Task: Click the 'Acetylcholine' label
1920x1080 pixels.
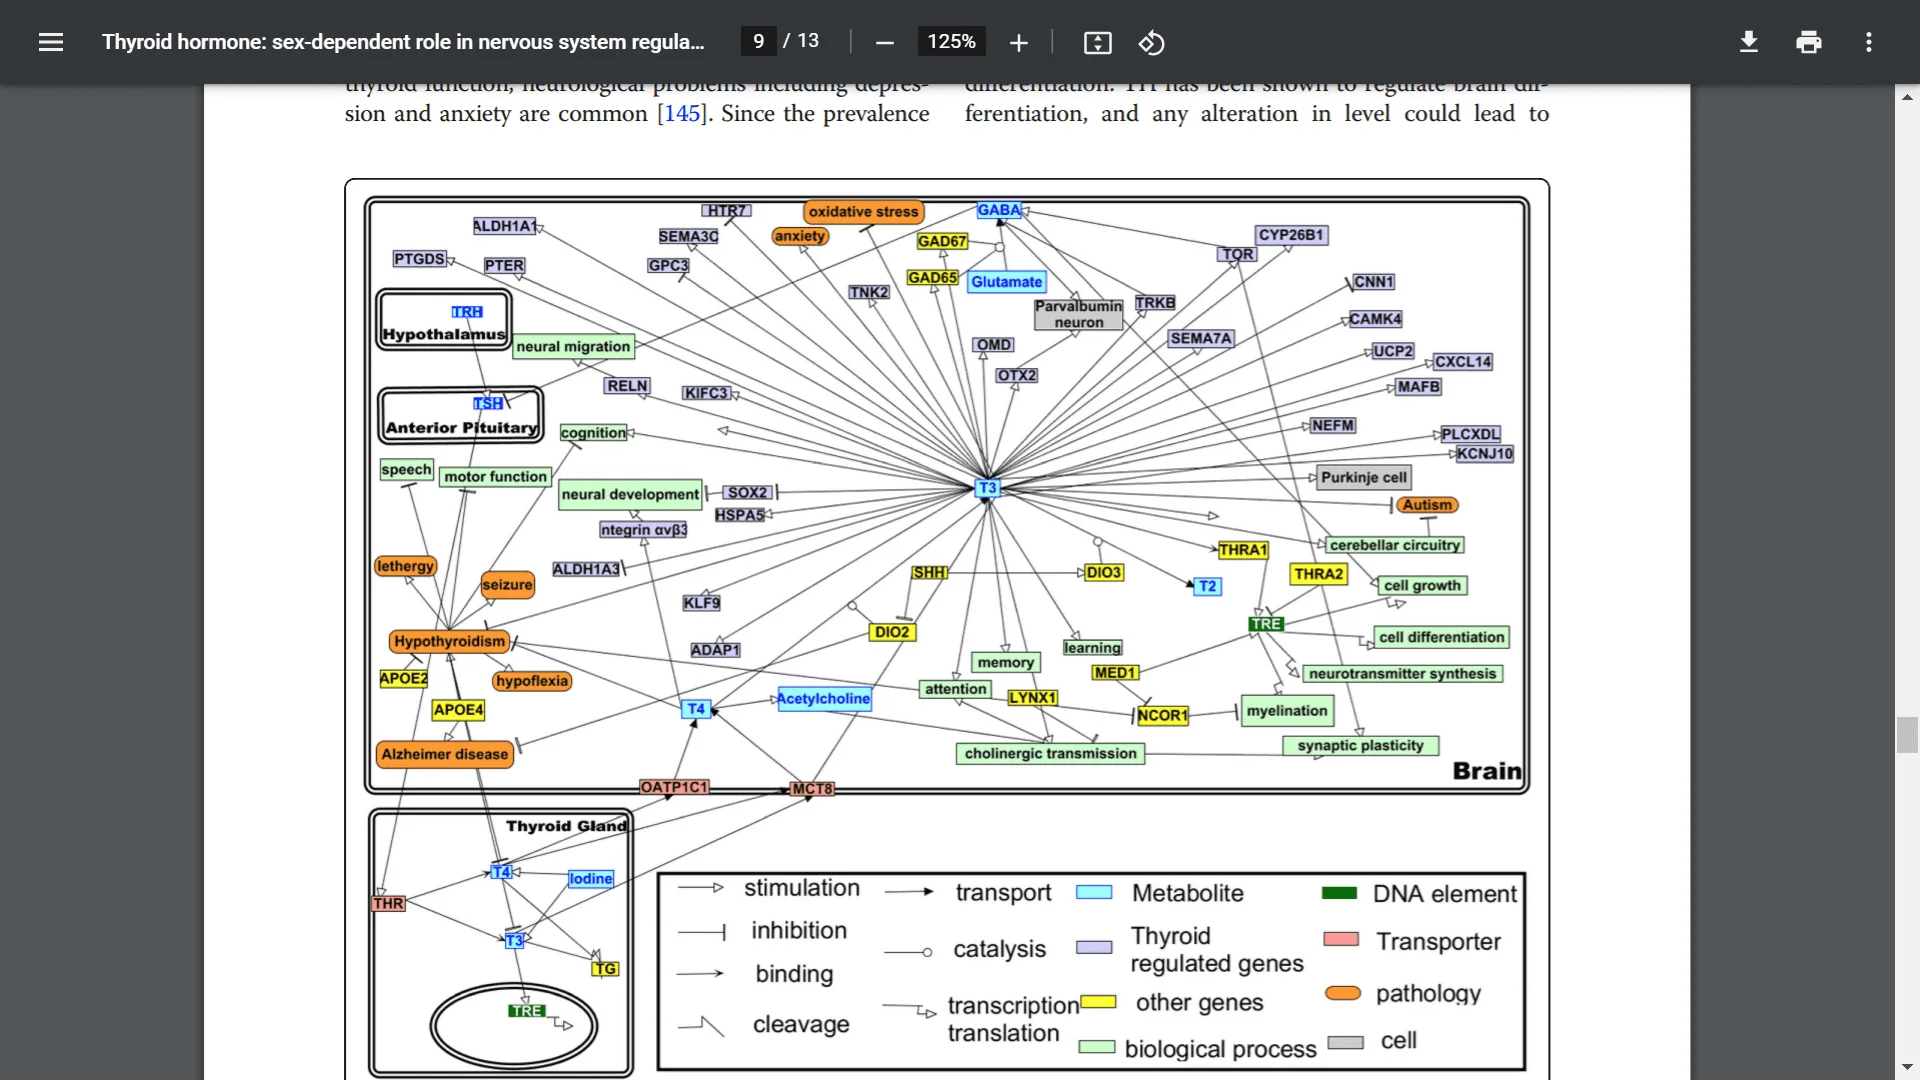Action: (823, 698)
